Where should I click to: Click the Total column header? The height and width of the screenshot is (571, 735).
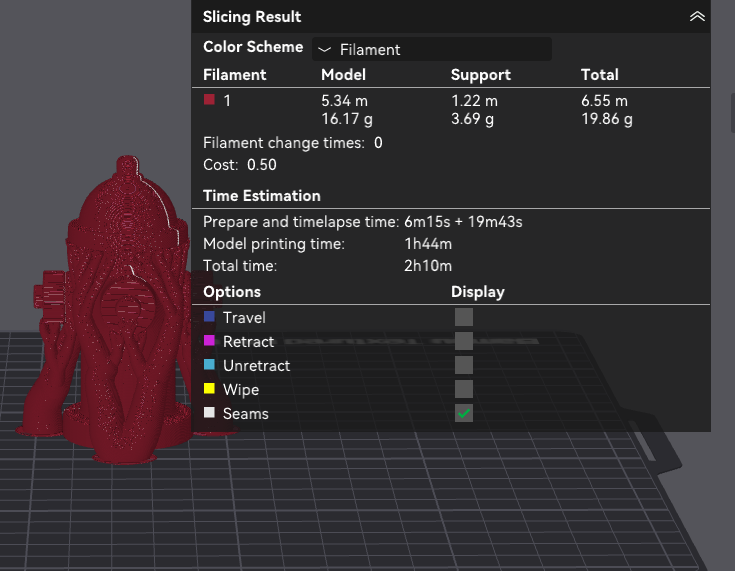pos(599,75)
